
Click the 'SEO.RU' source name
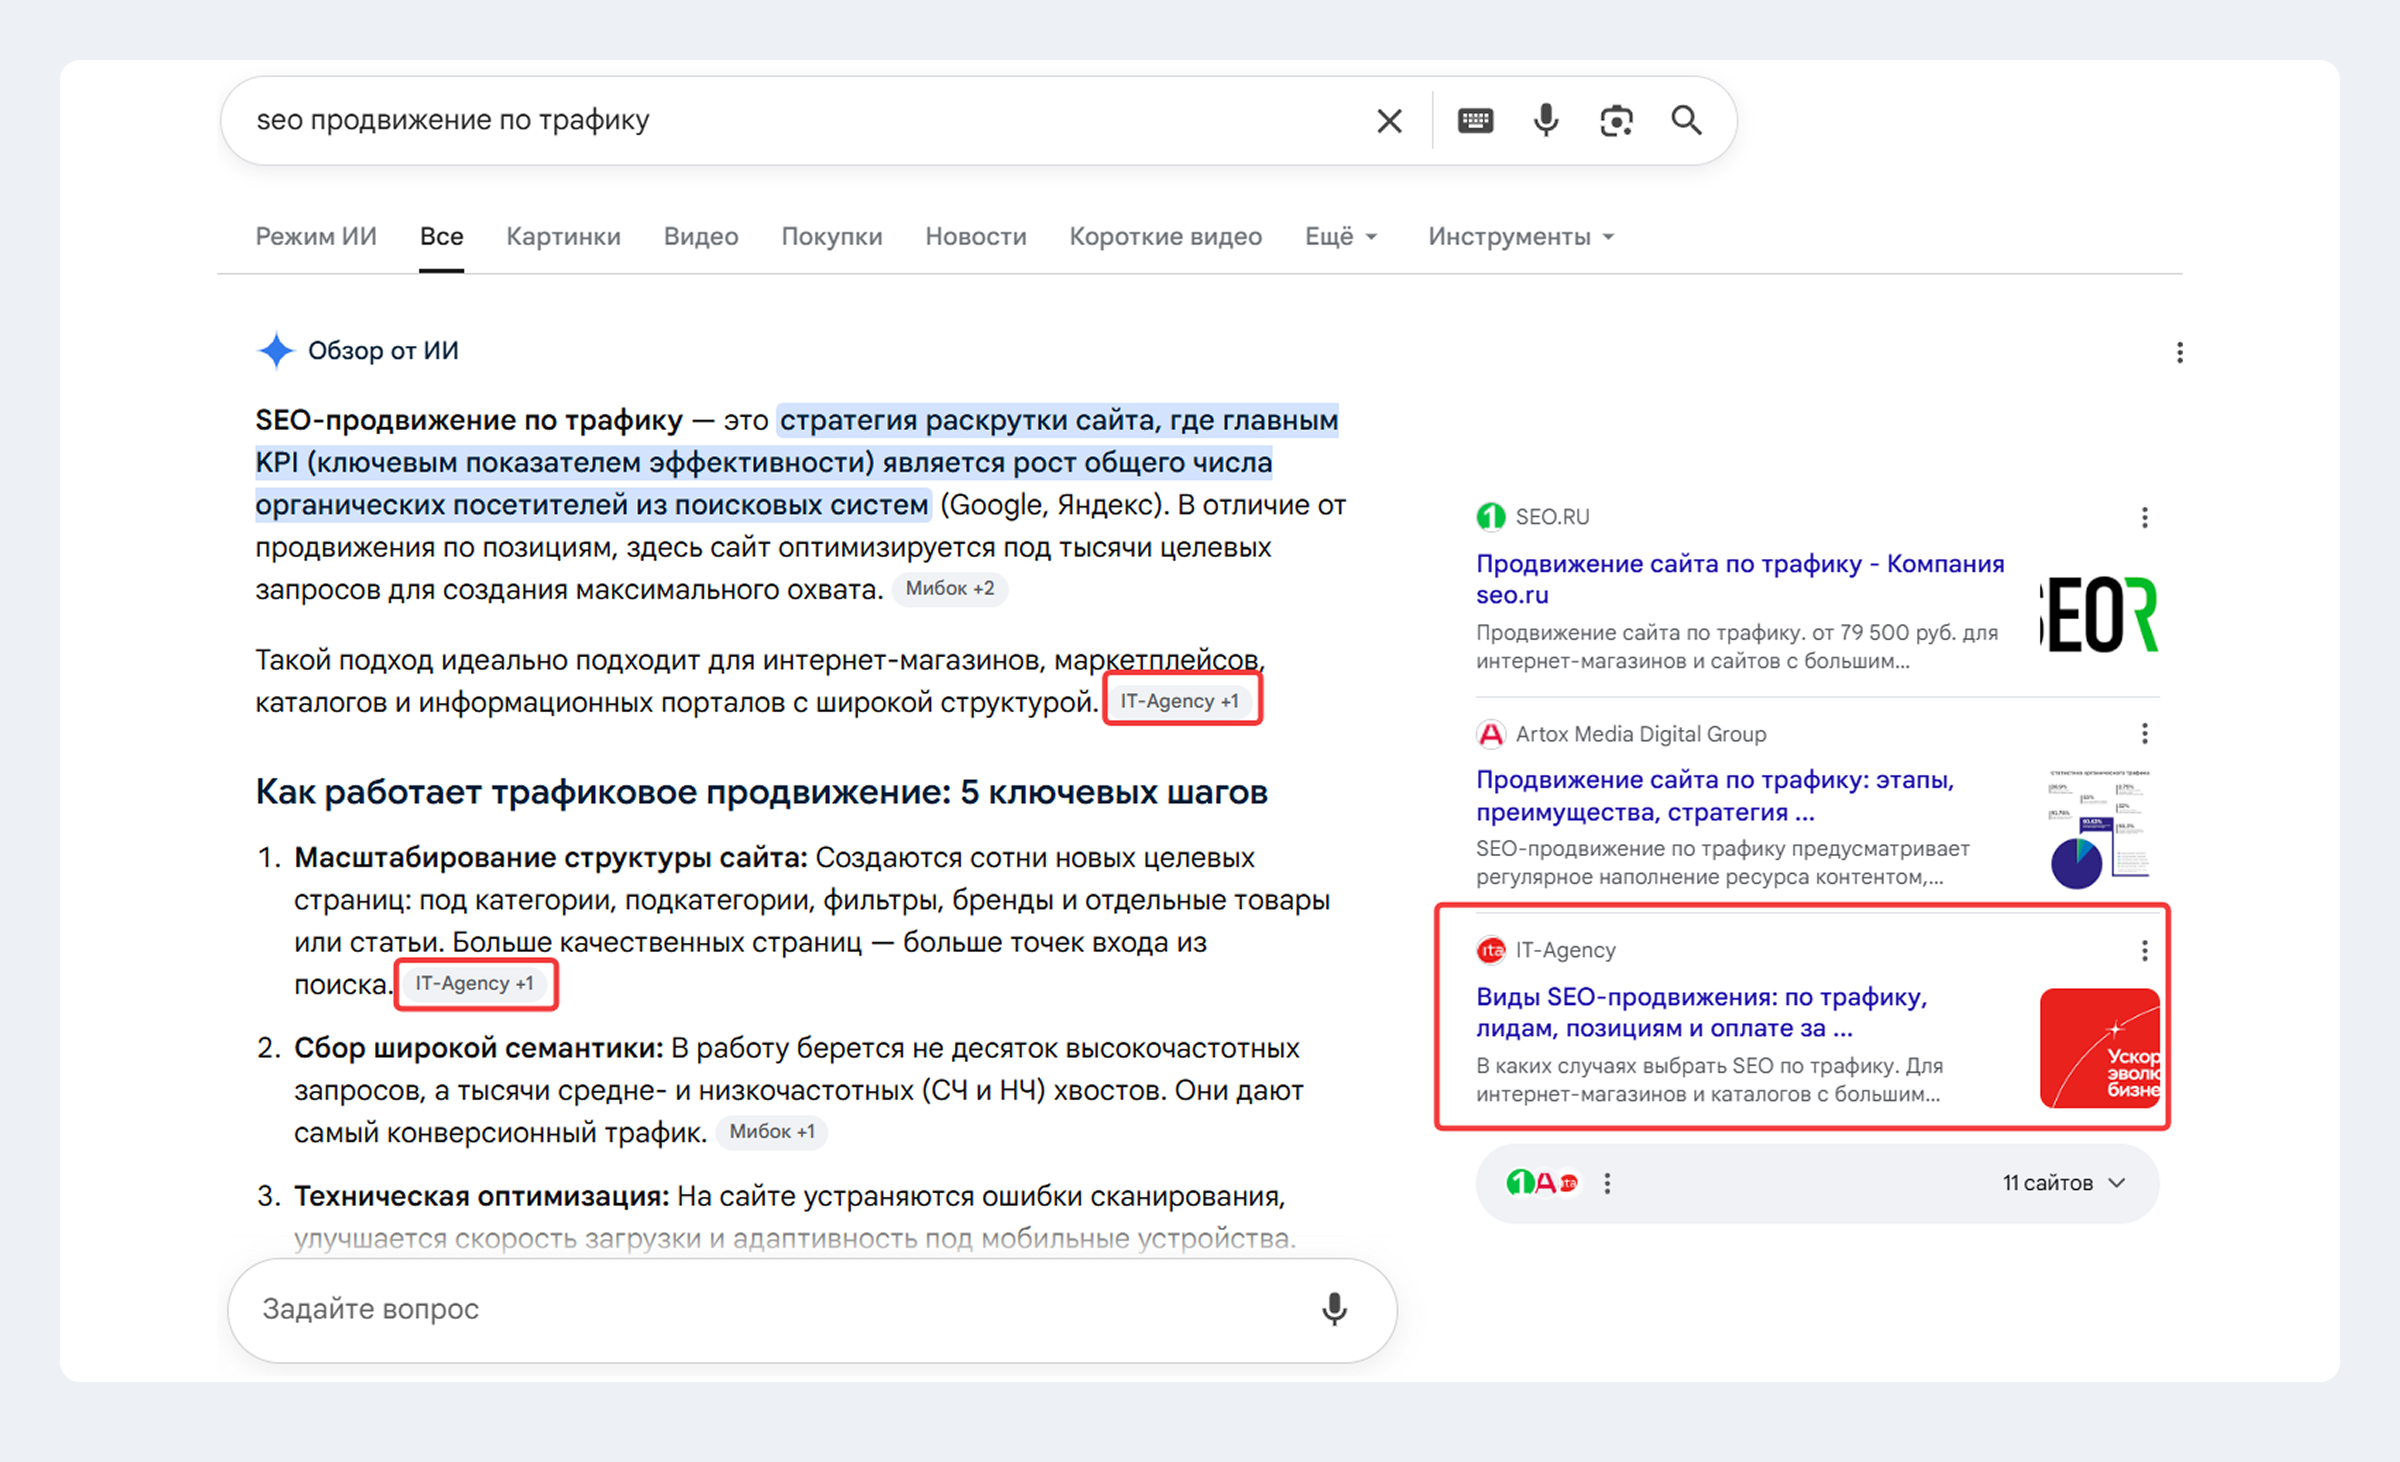[x=1552, y=517]
